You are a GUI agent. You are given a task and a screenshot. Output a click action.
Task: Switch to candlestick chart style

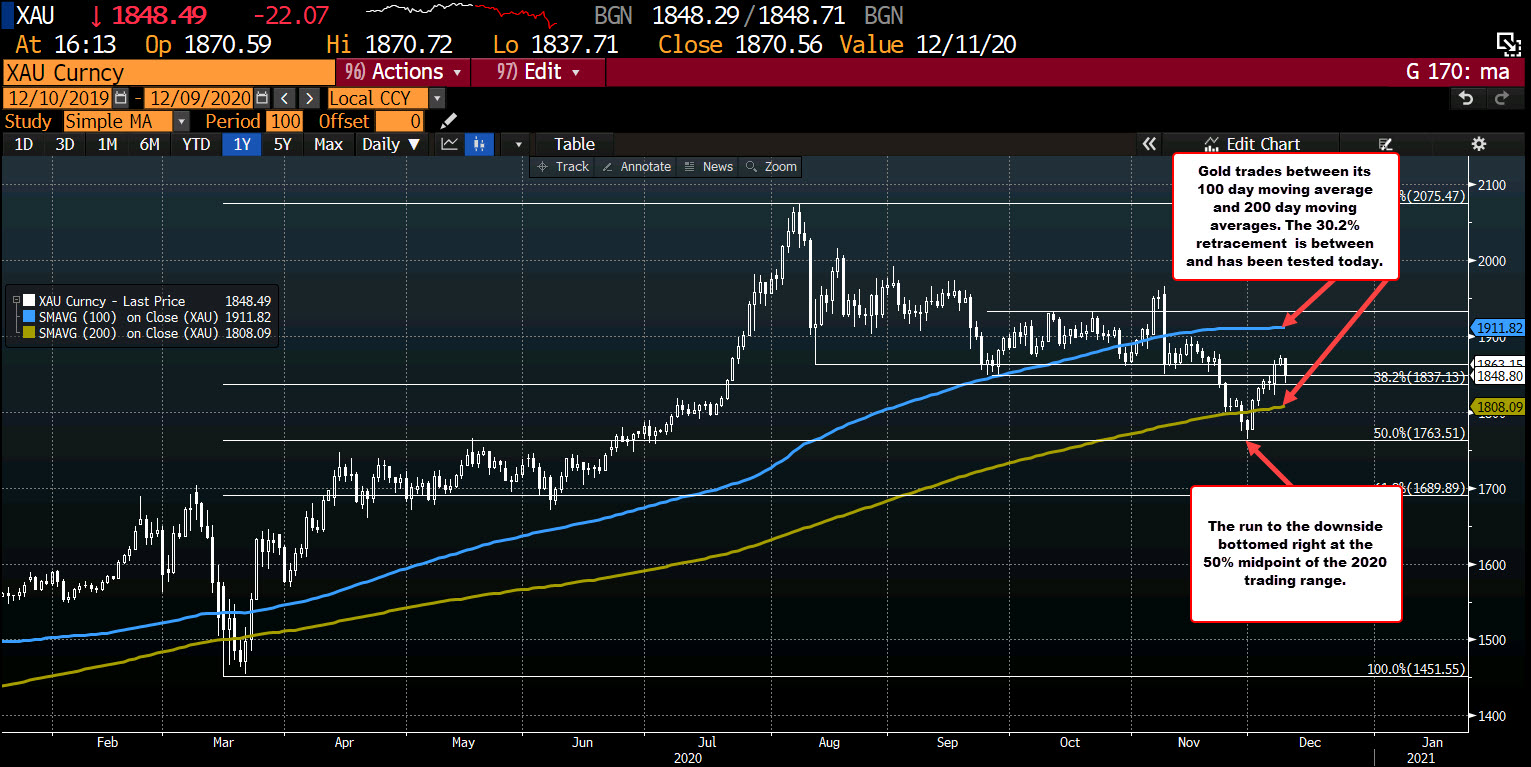[481, 144]
